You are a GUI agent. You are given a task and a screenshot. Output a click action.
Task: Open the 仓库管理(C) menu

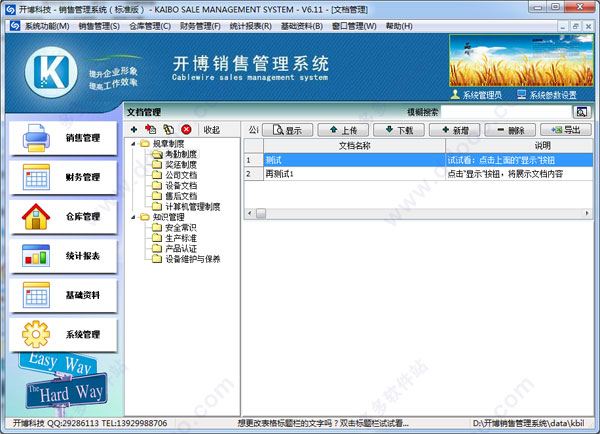point(150,26)
